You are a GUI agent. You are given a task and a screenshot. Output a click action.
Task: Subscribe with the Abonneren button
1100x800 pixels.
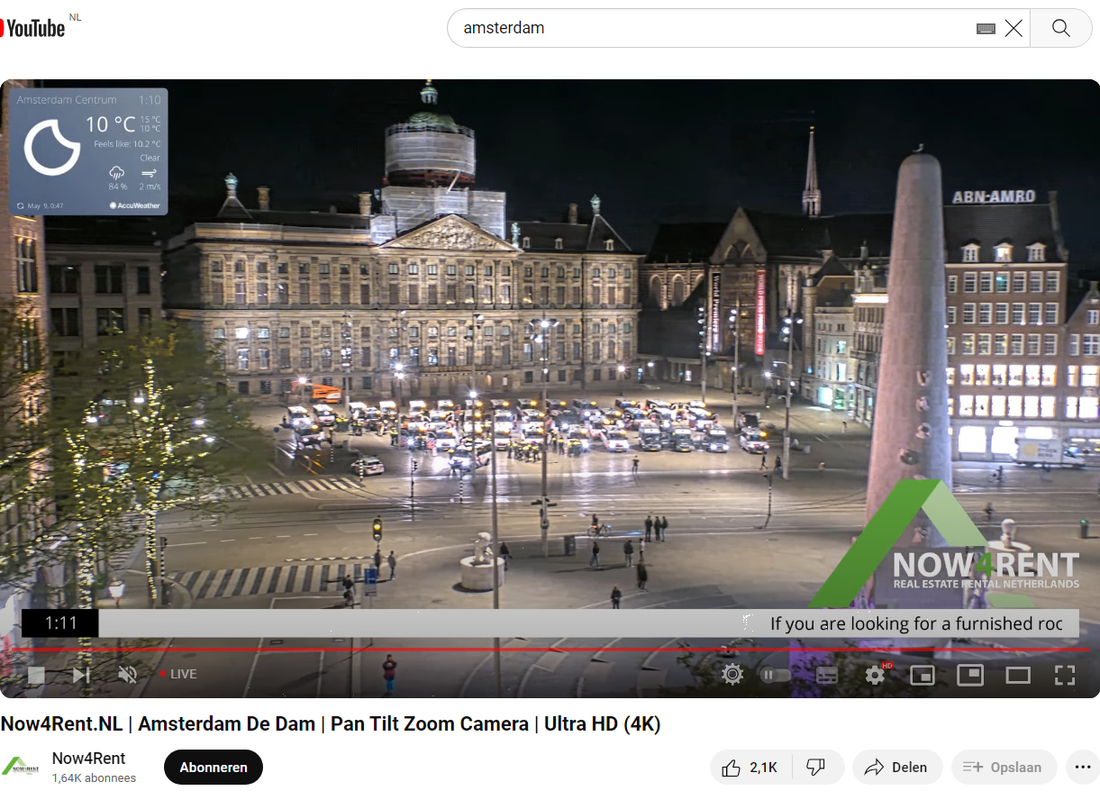click(x=213, y=768)
